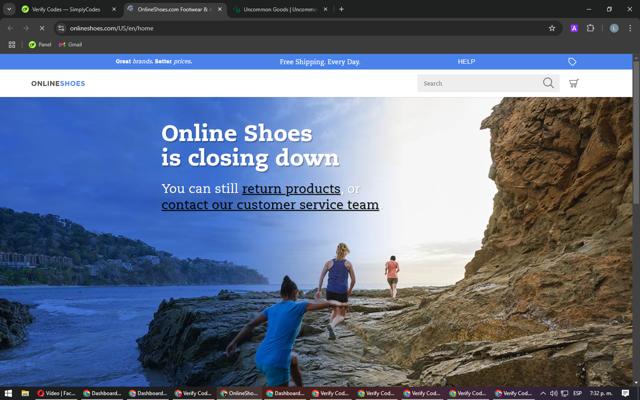This screenshot has width=640, height=400.
Task: Open the purple A extension
Action: click(574, 28)
